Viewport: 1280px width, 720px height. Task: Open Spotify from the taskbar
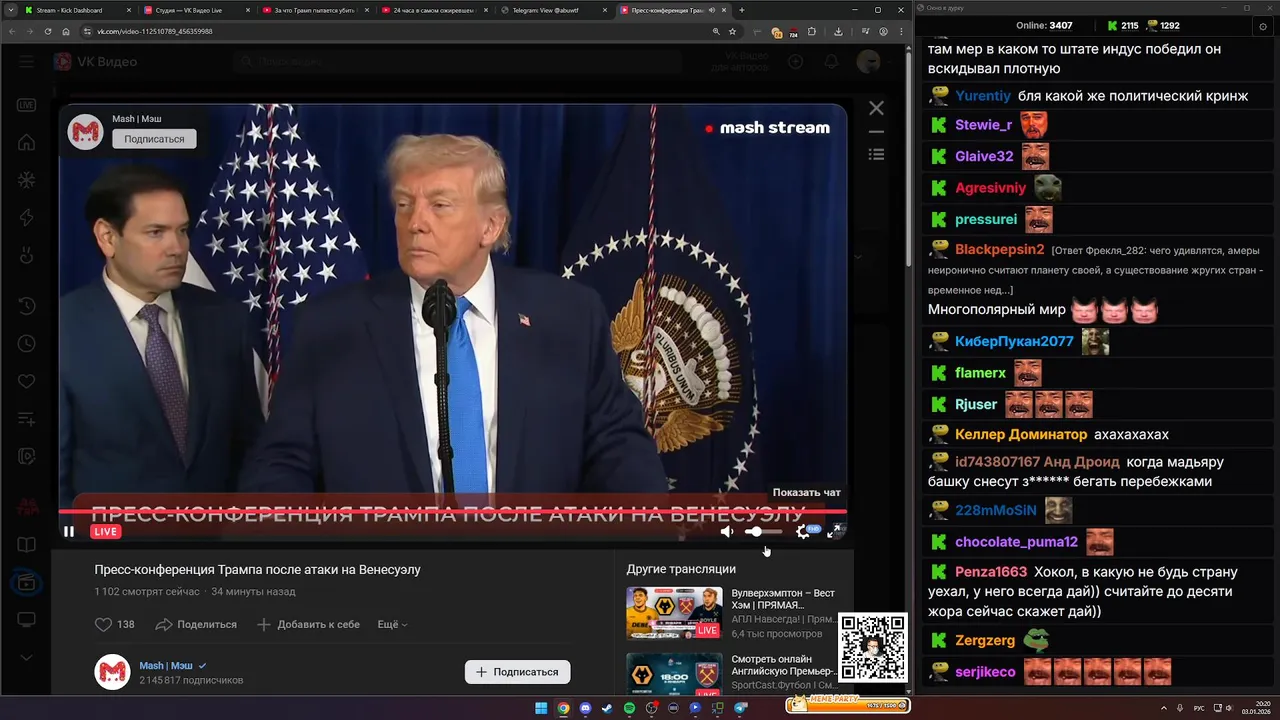tap(629, 708)
